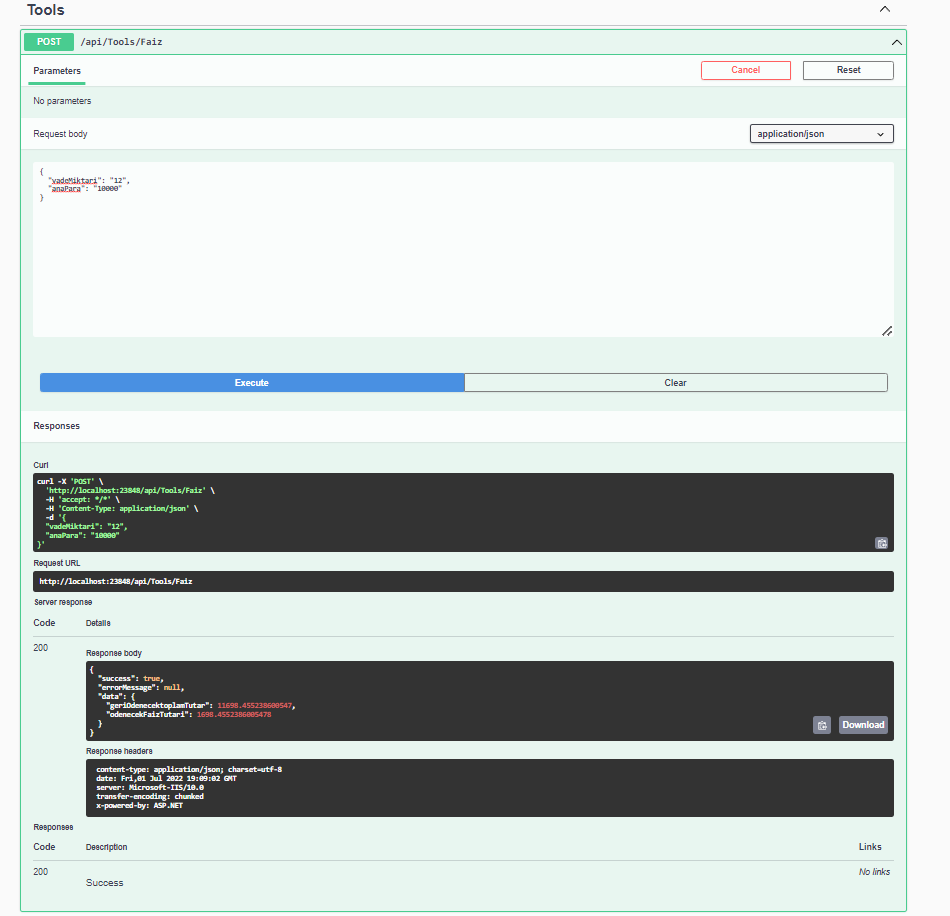The height and width of the screenshot is (916, 950).
Task: Click the Success description text
Action: (x=104, y=883)
